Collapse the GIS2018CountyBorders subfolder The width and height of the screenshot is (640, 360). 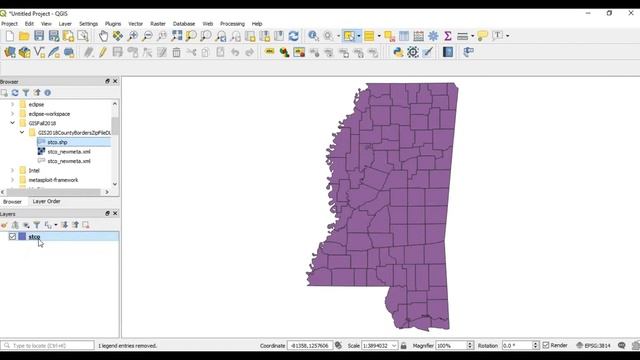pyautogui.click(x=22, y=132)
